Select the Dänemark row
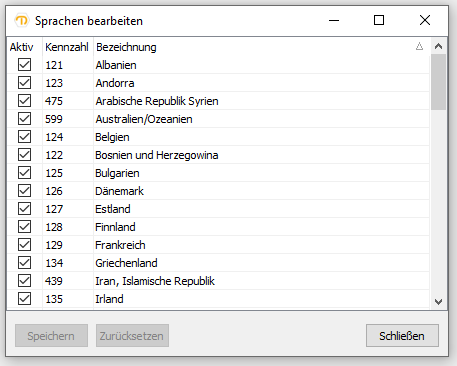This screenshot has height=366, width=457. click(218, 191)
